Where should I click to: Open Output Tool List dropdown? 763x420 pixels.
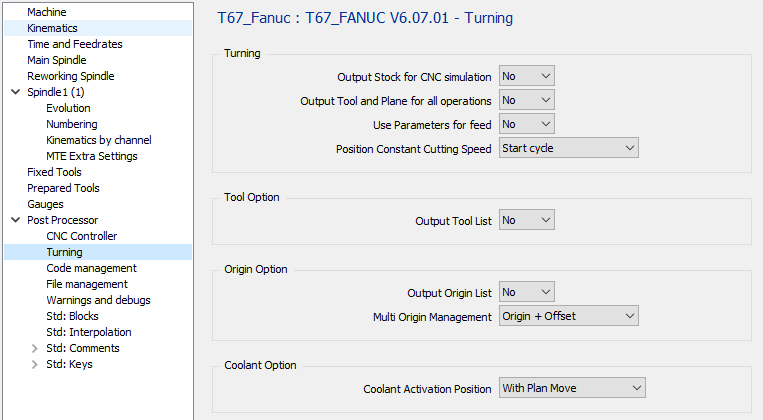(x=526, y=220)
